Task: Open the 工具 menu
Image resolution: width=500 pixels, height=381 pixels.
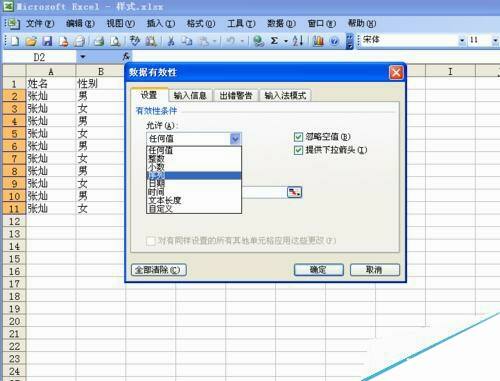Action: tap(241, 24)
